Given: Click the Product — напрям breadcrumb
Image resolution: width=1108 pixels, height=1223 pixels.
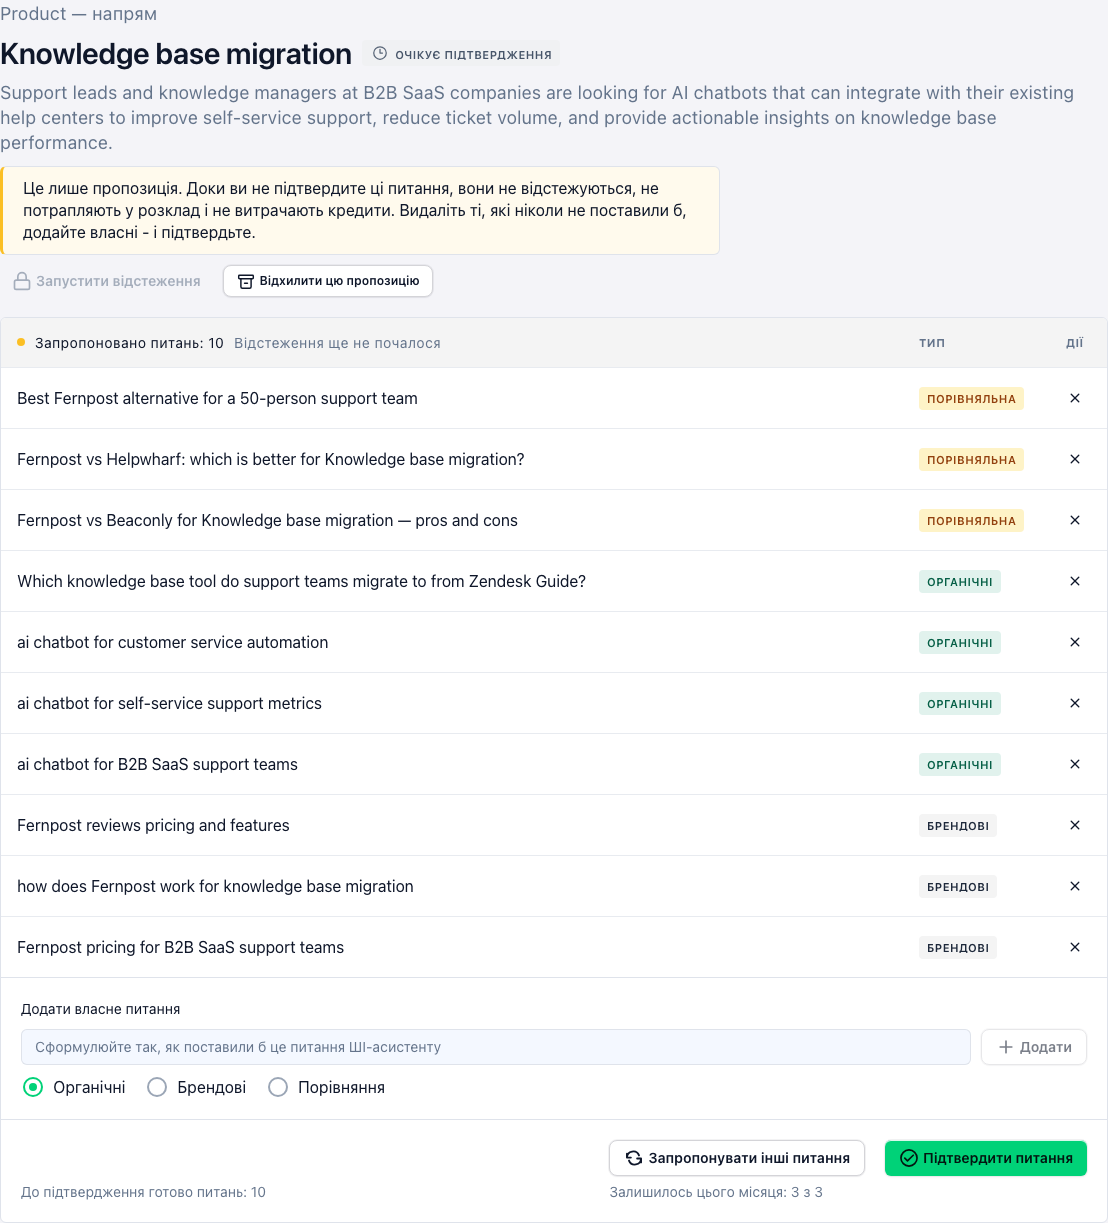Looking at the screenshot, I should (x=79, y=14).
